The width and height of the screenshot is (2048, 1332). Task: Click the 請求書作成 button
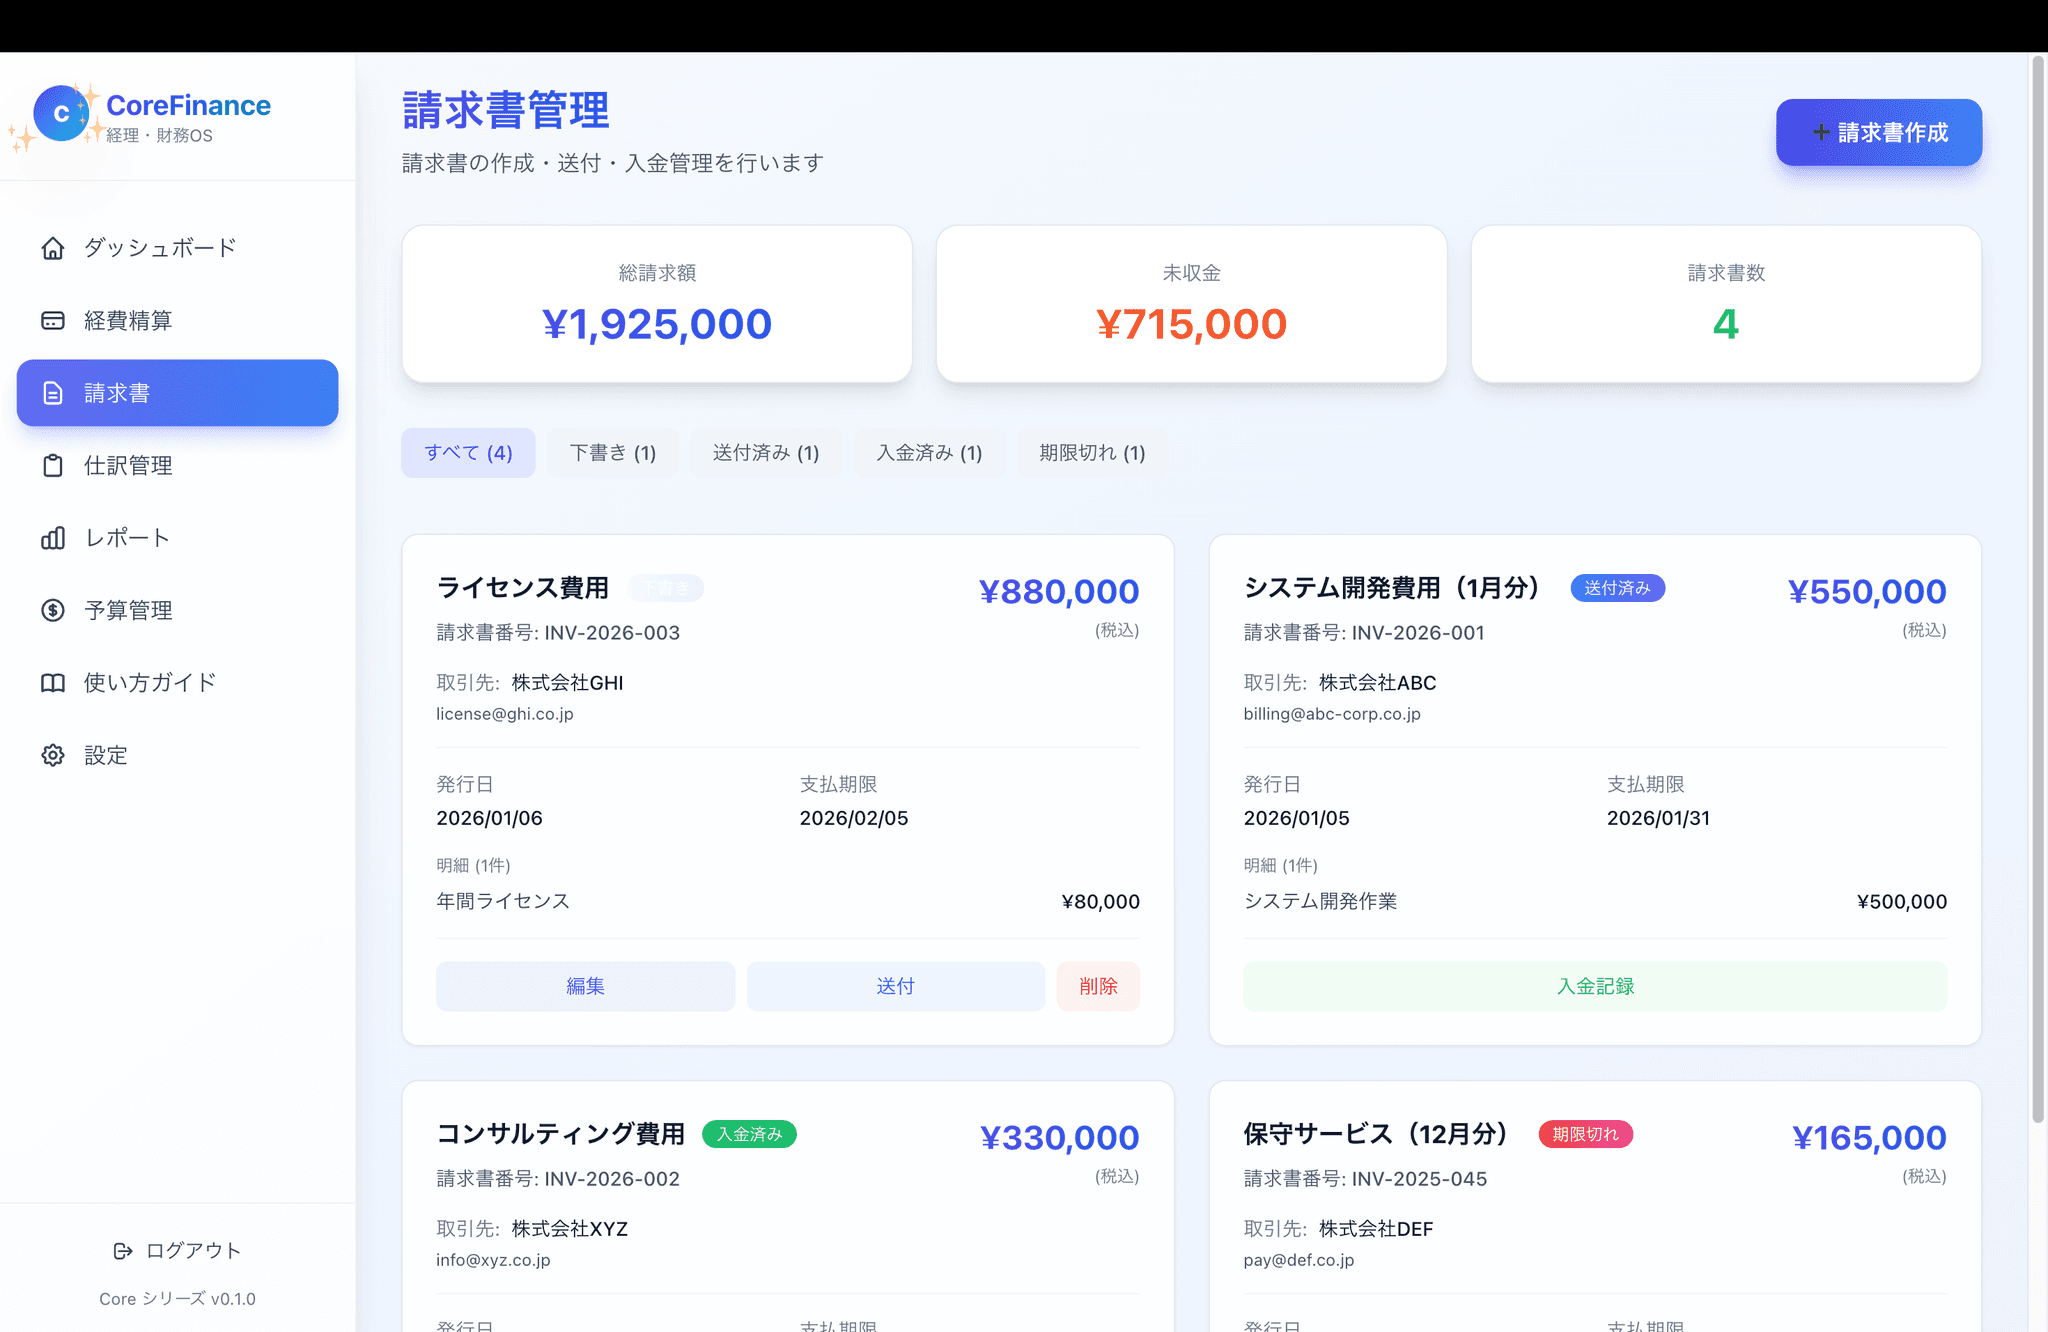(1878, 133)
